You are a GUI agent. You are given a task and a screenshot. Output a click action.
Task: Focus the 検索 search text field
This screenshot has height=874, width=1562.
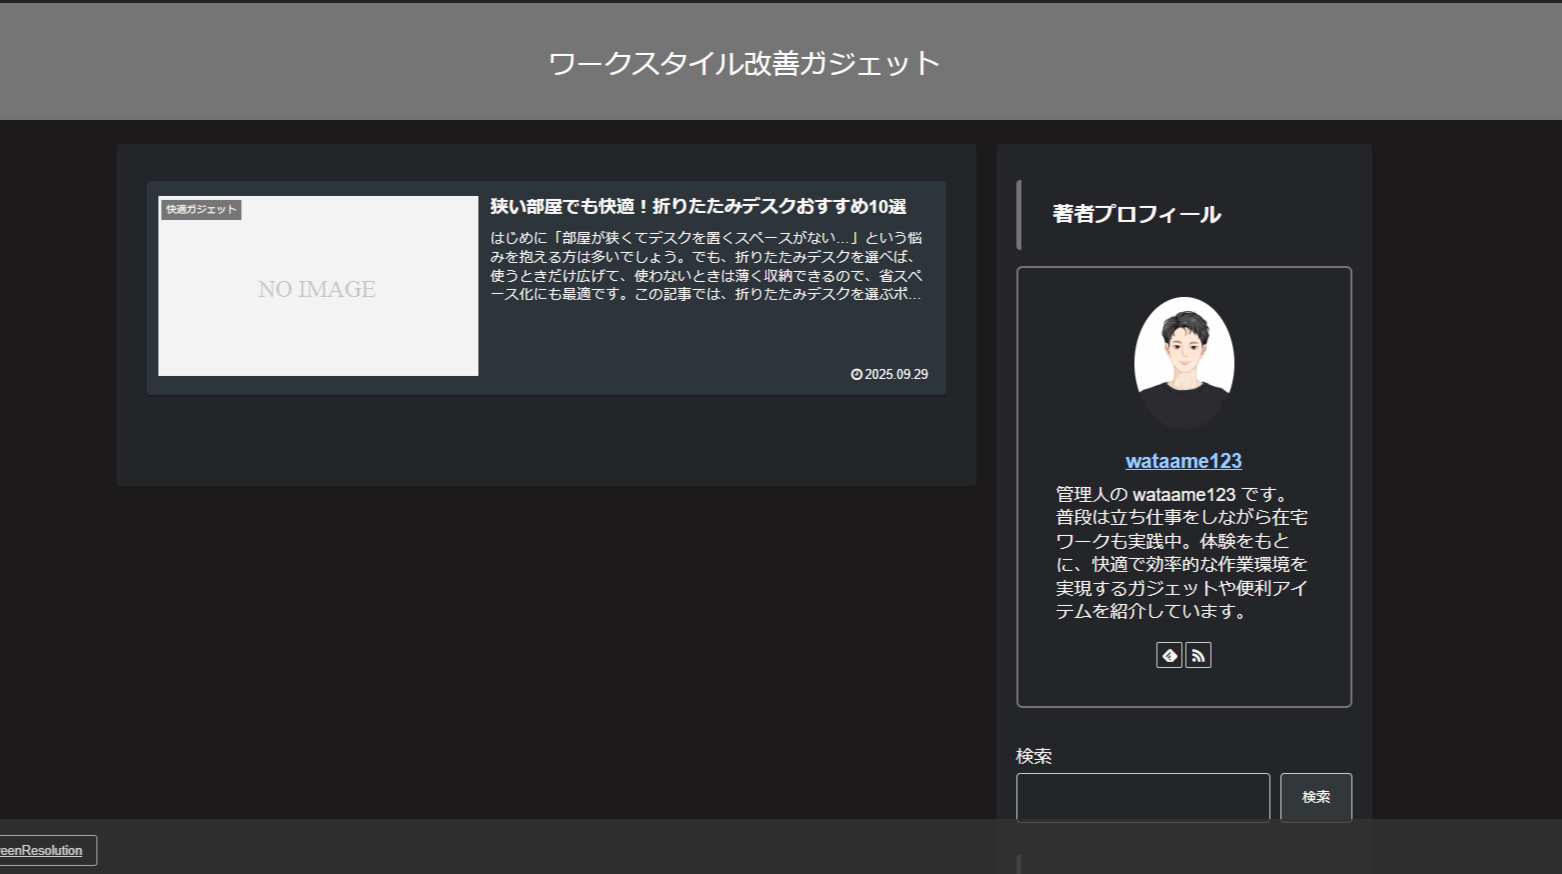pyautogui.click(x=1142, y=797)
